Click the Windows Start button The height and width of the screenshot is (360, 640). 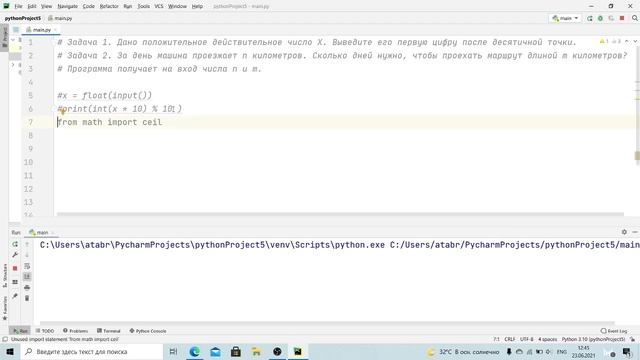pyautogui.click(x=10, y=351)
